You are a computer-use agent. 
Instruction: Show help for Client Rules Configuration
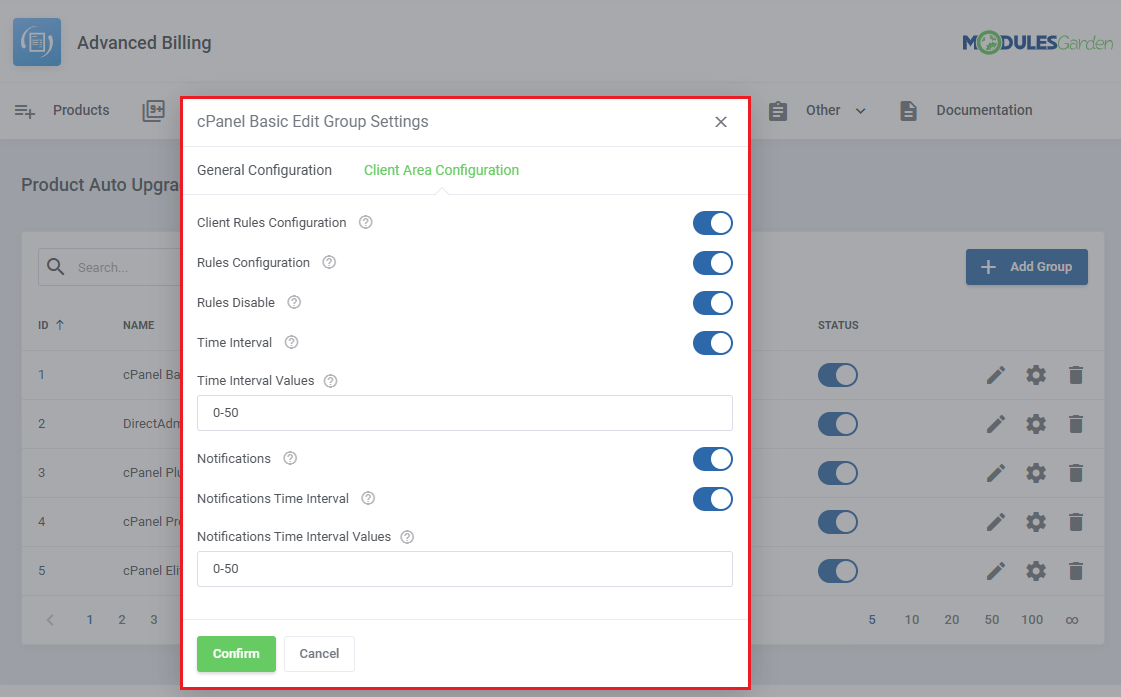tap(365, 222)
